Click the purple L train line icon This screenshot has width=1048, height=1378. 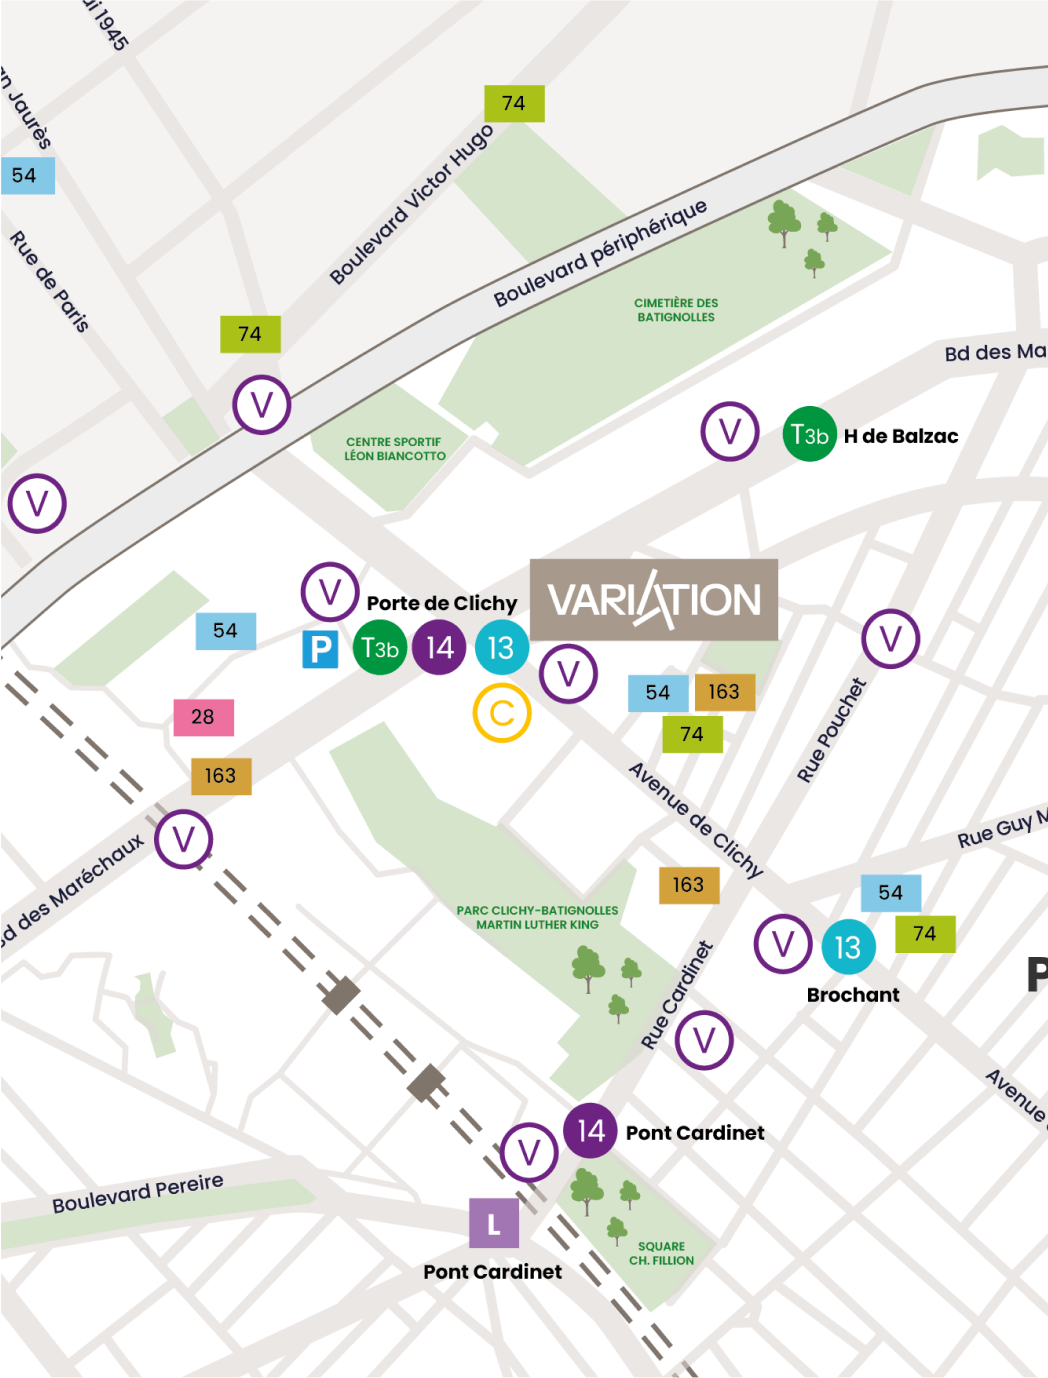click(x=494, y=1223)
